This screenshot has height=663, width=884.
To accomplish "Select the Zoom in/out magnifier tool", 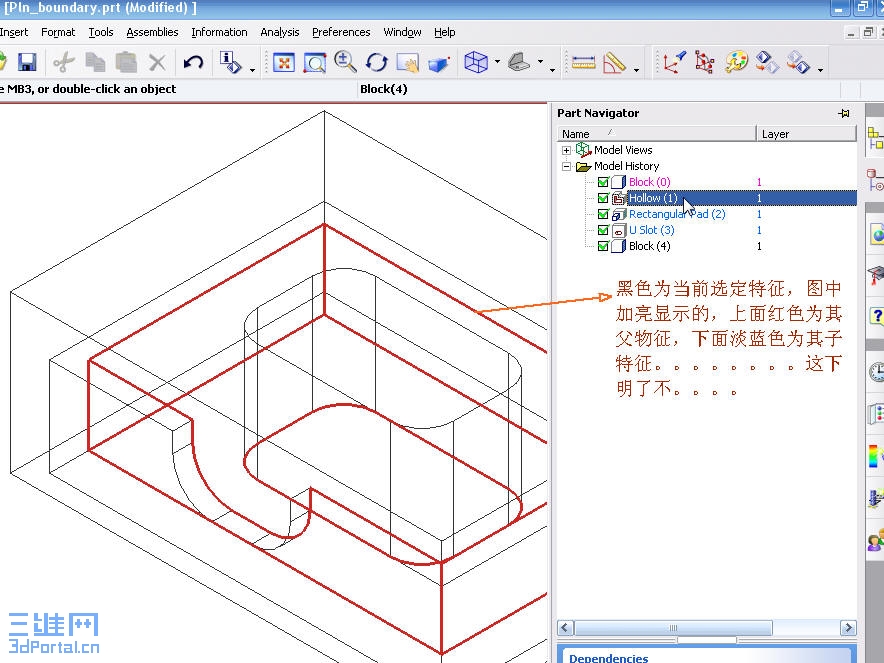I will click(345, 61).
